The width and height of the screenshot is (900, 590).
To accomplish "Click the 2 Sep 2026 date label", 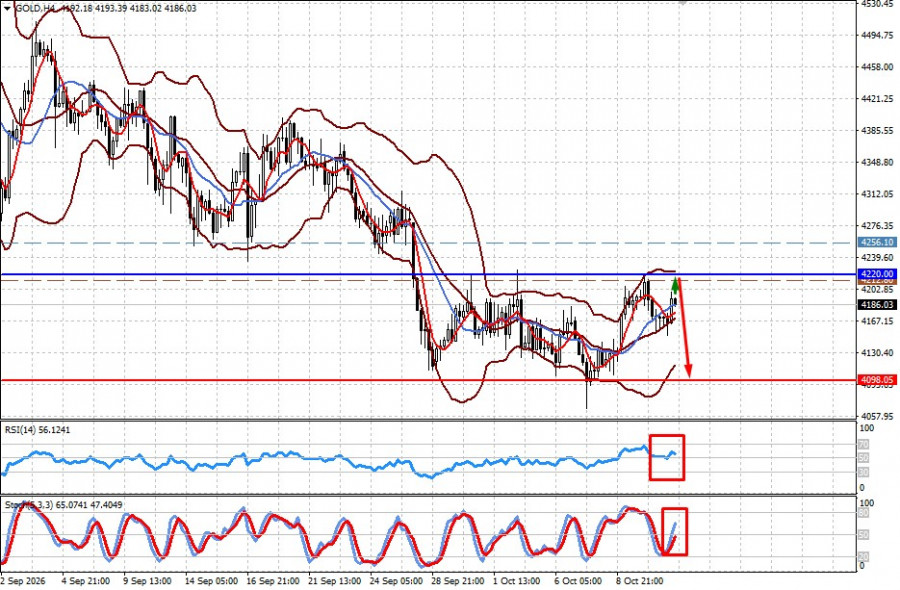I will (23, 581).
